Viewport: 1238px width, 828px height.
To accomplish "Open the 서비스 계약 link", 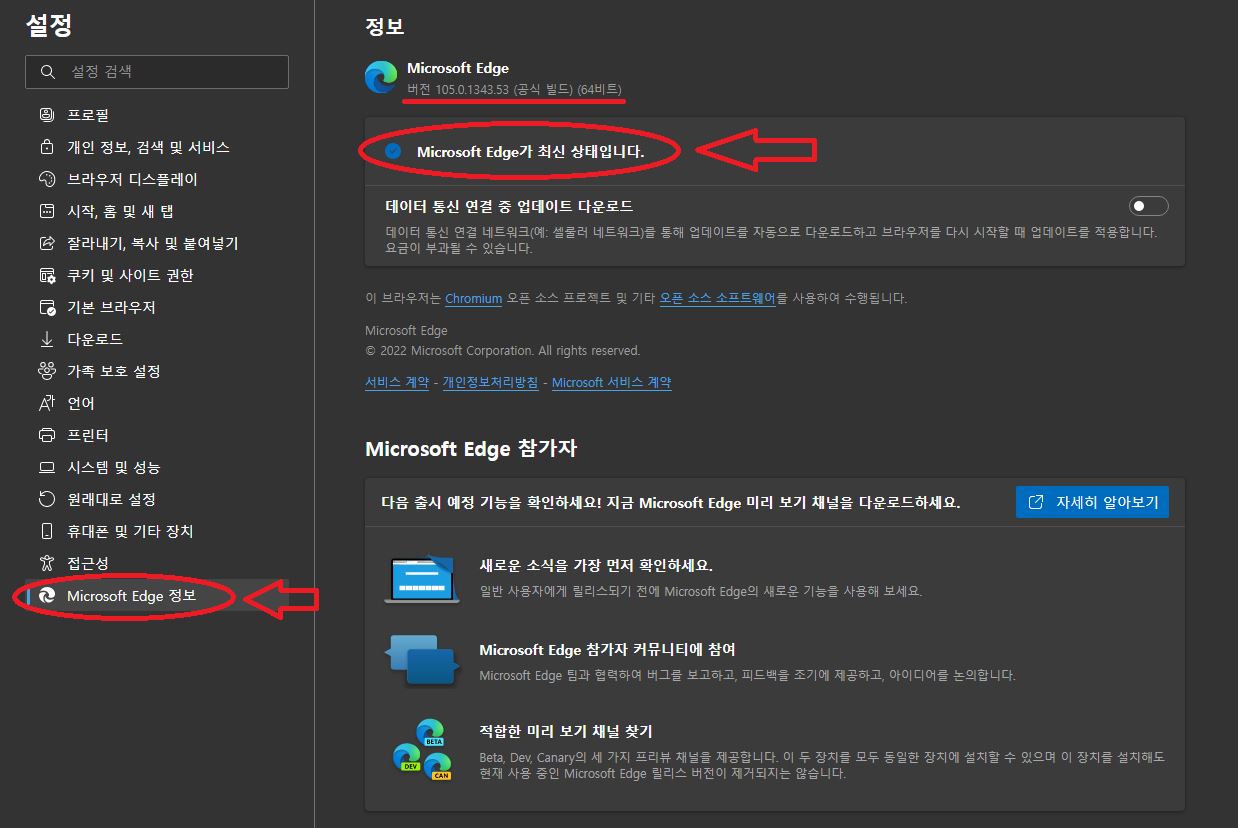I will pyautogui.click(x=396, y=382).
